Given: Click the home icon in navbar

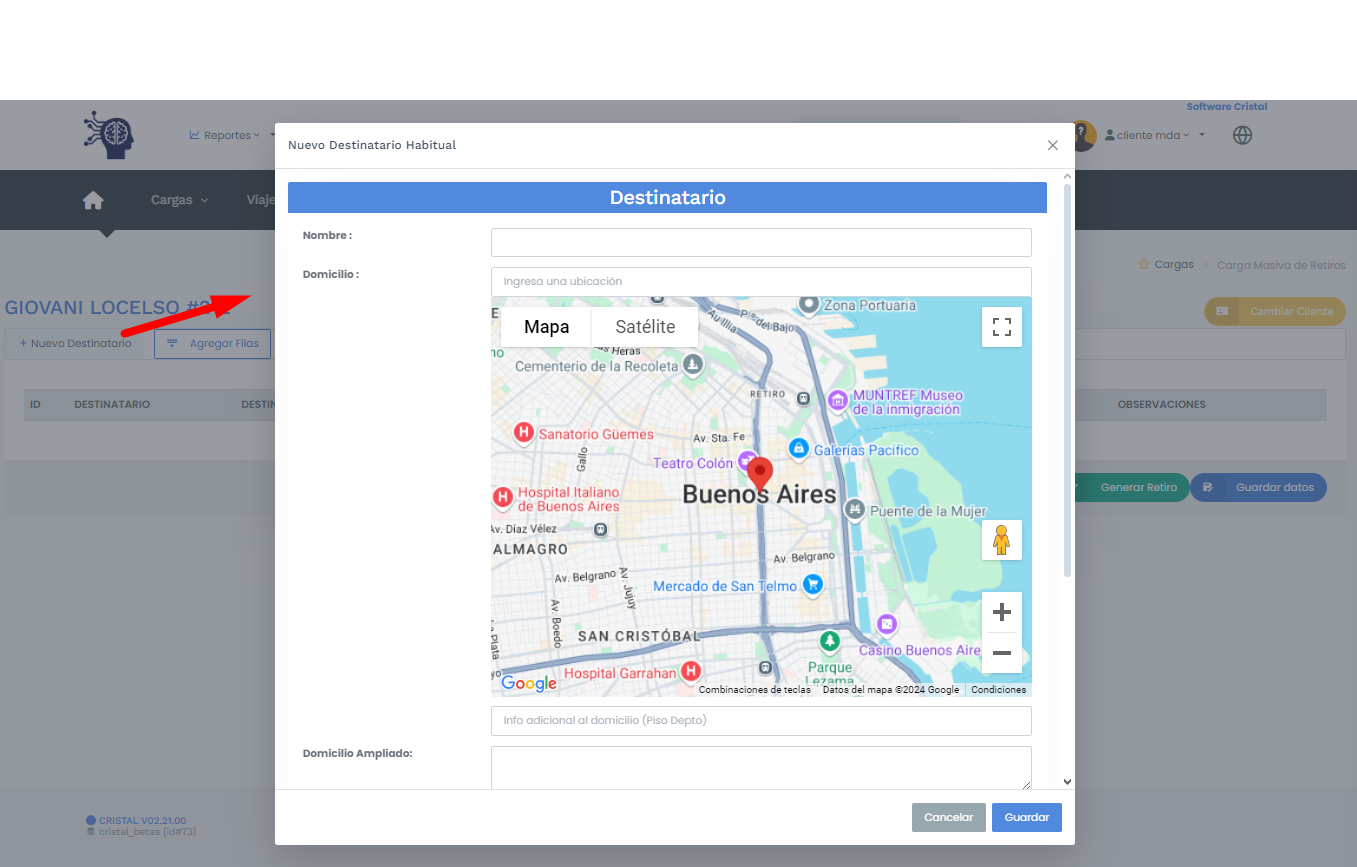Looking at the screenshot, I should pyautogui.click(x=93, y=200).
